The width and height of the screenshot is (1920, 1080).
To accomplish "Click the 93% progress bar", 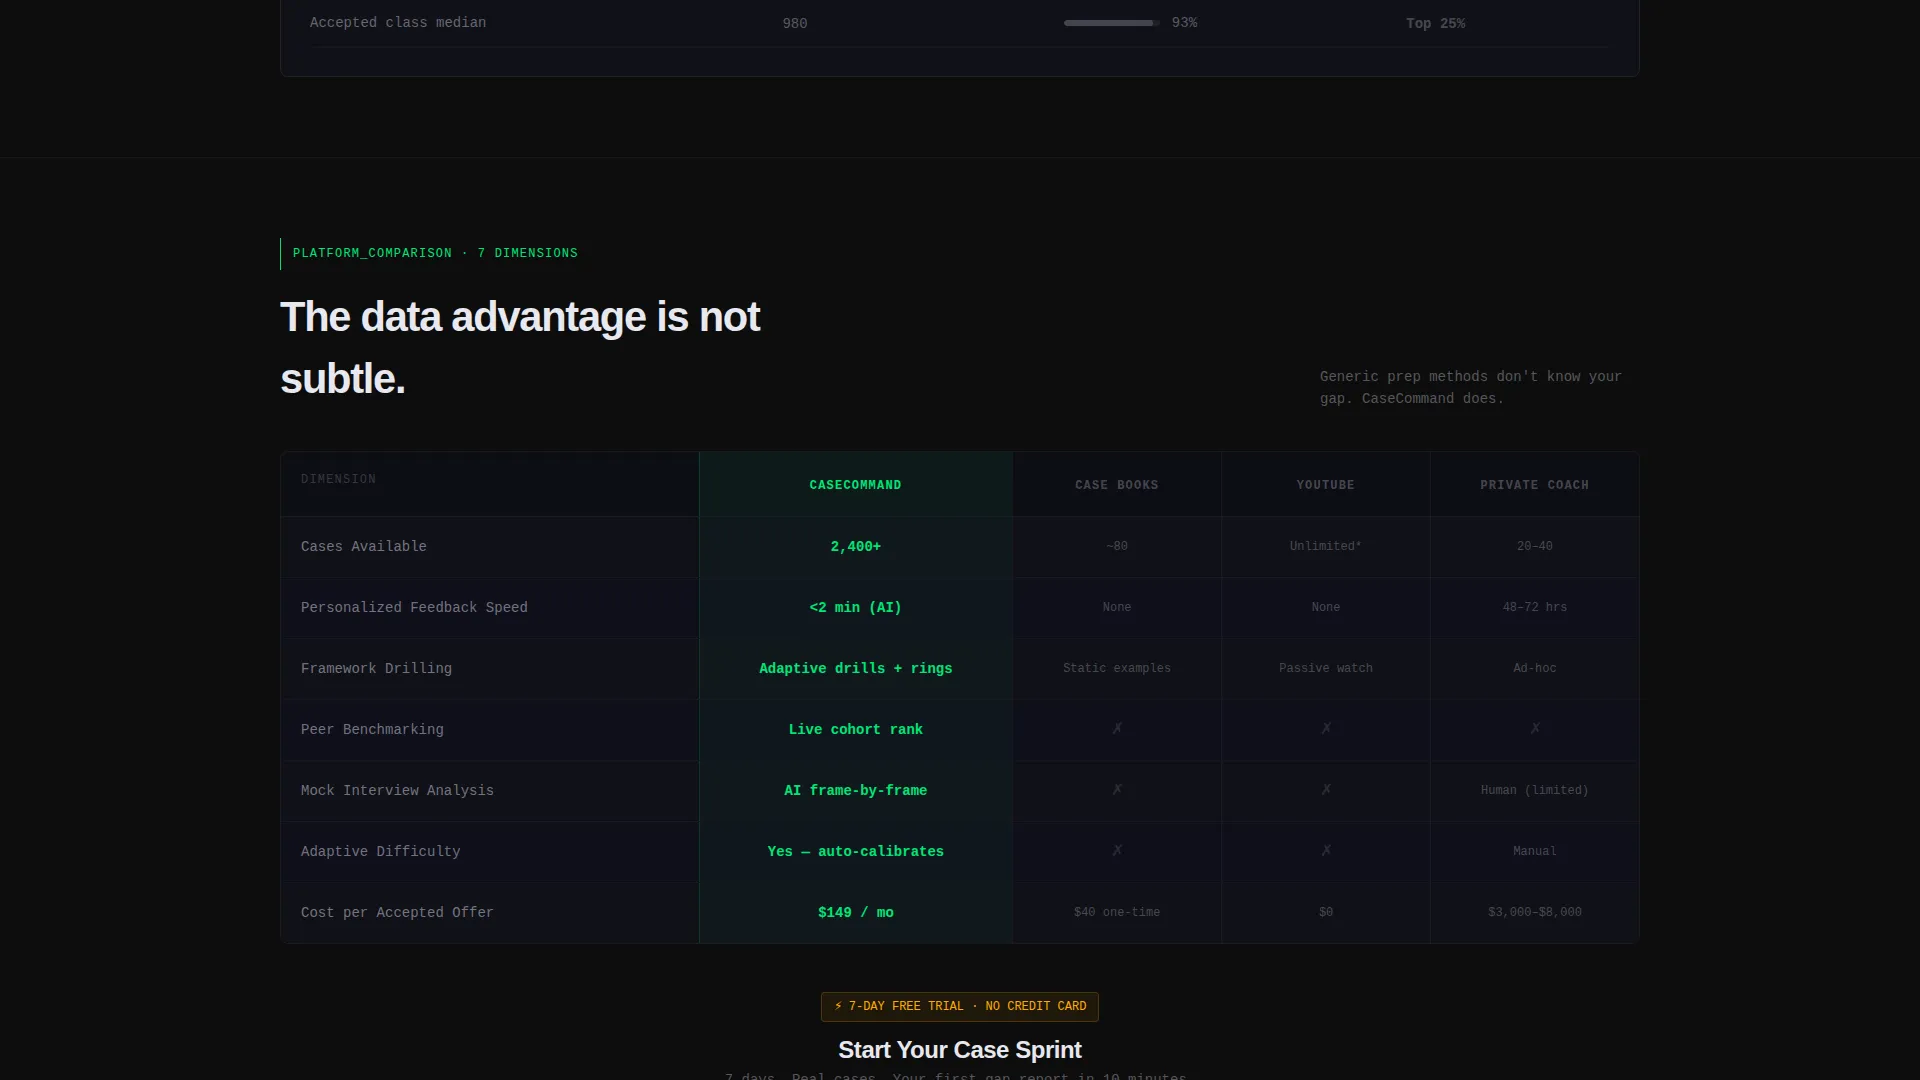I will (1112, 23).
